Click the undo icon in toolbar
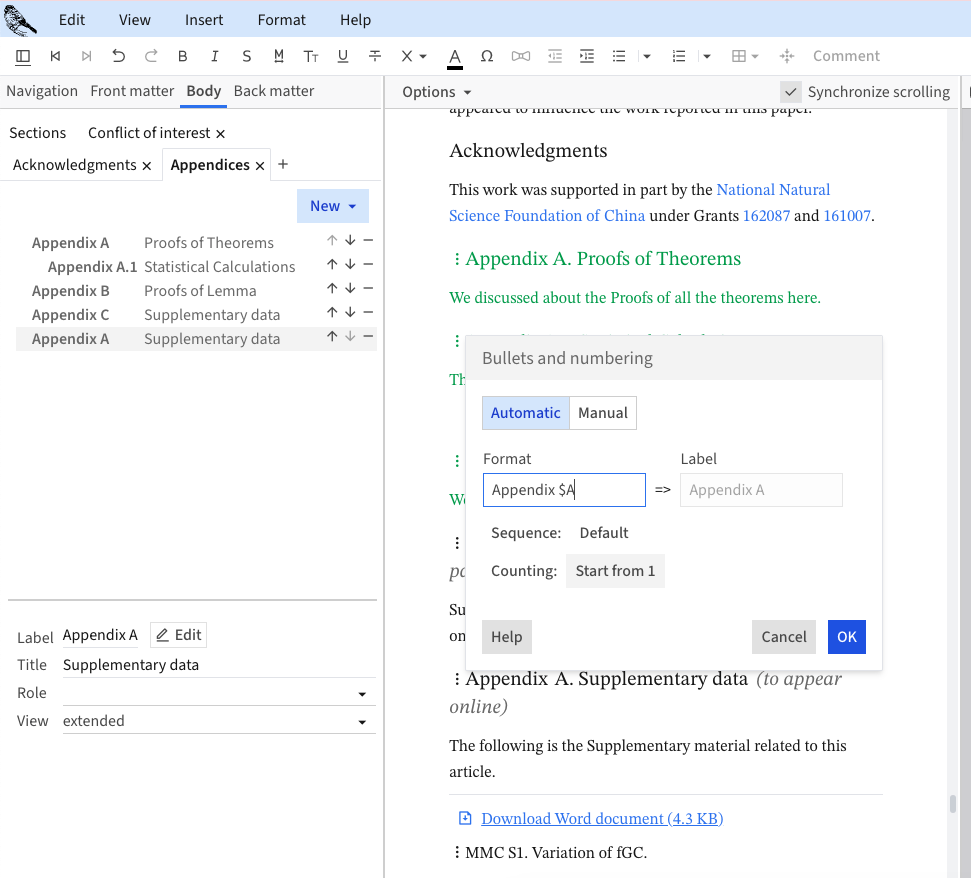This screenshot has width=971, height=878. coord(119,56)
